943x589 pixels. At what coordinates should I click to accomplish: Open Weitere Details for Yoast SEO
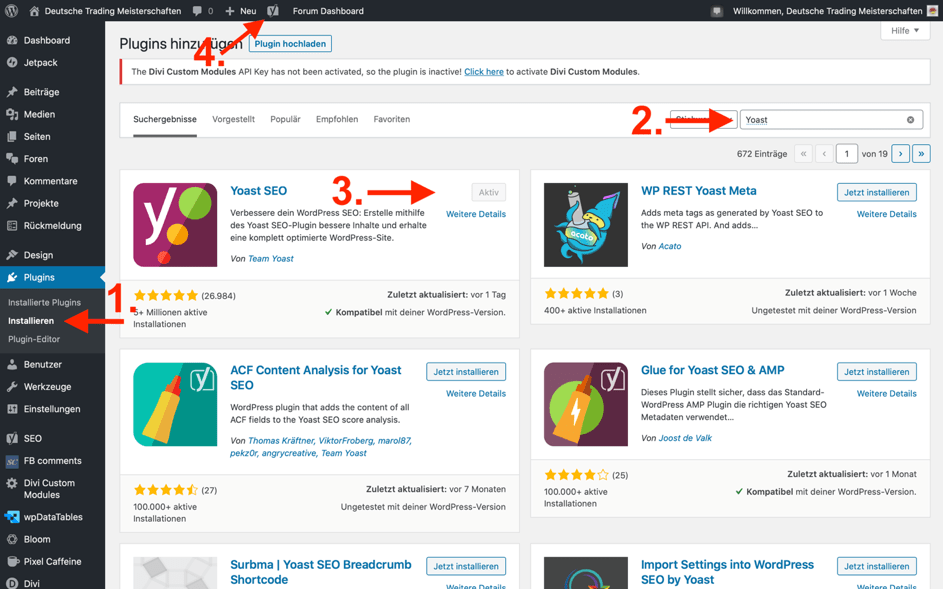click(x=476, y=214)
